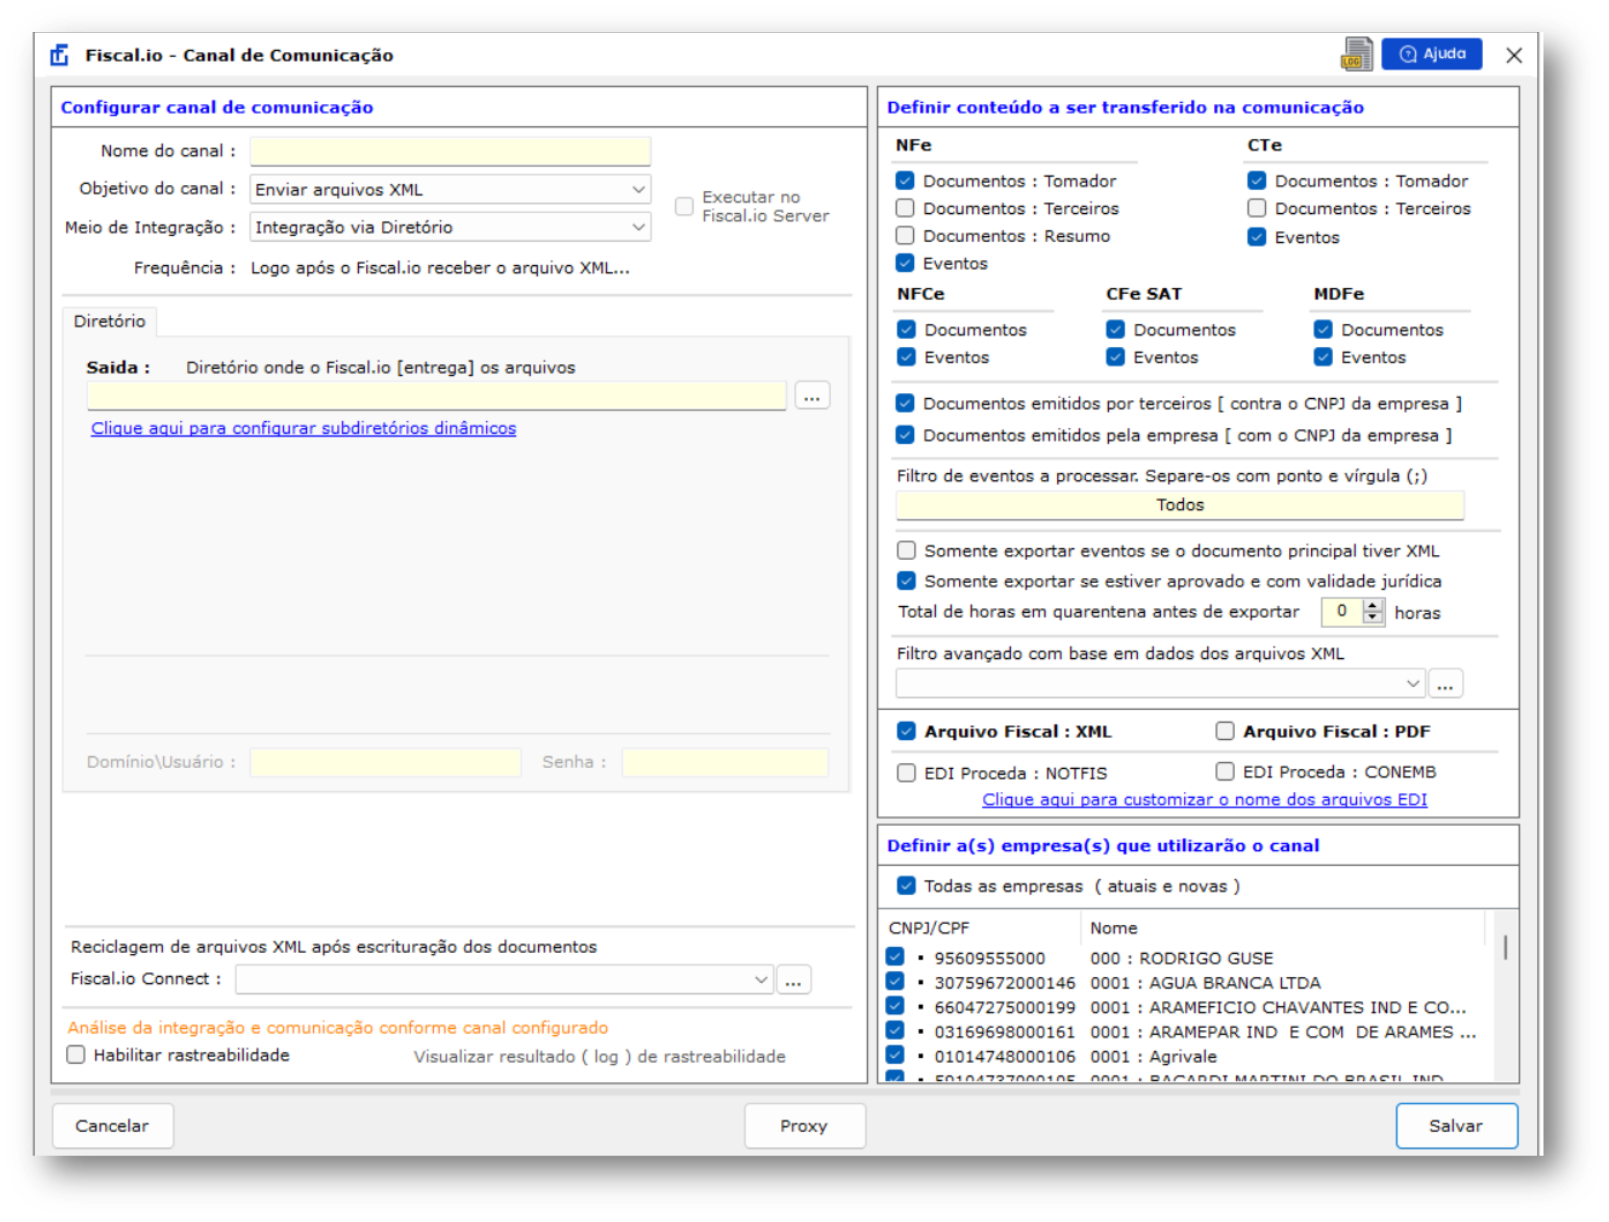
Task: Check NFe Documentos : Resumo
Action: click(905, 235)
